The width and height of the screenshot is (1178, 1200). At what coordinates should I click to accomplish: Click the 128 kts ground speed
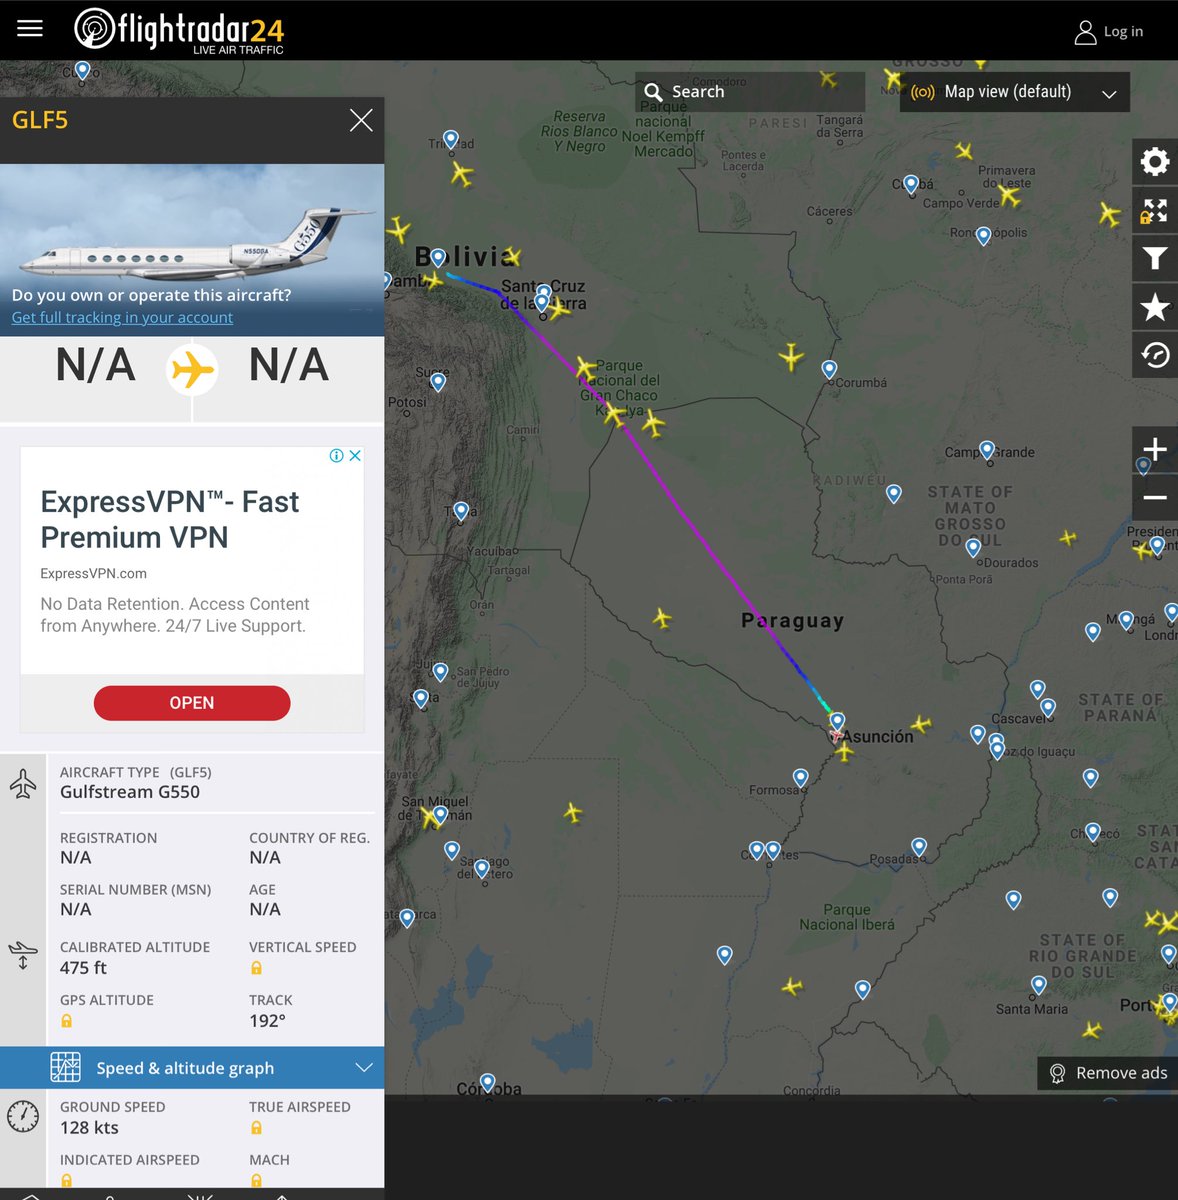pos(89,1128)
